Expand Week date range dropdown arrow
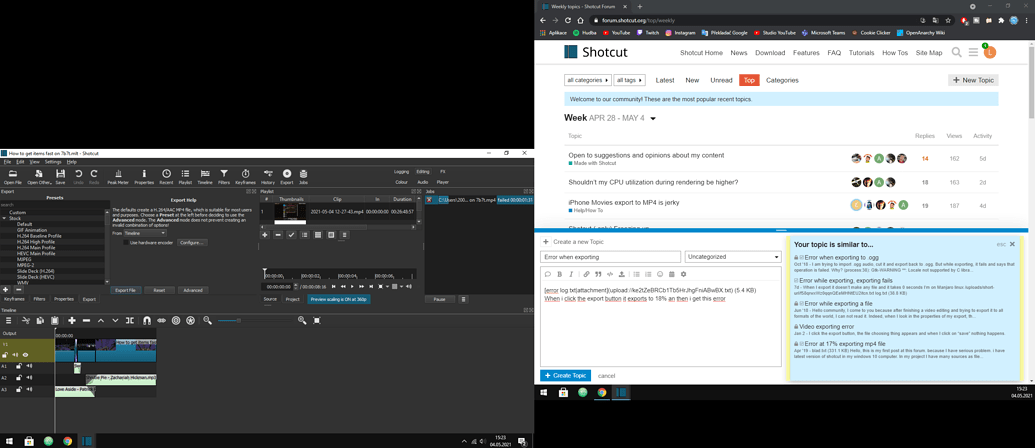Image resolution: width=1035 pixels, height=448 pixels. coord(653,119)
